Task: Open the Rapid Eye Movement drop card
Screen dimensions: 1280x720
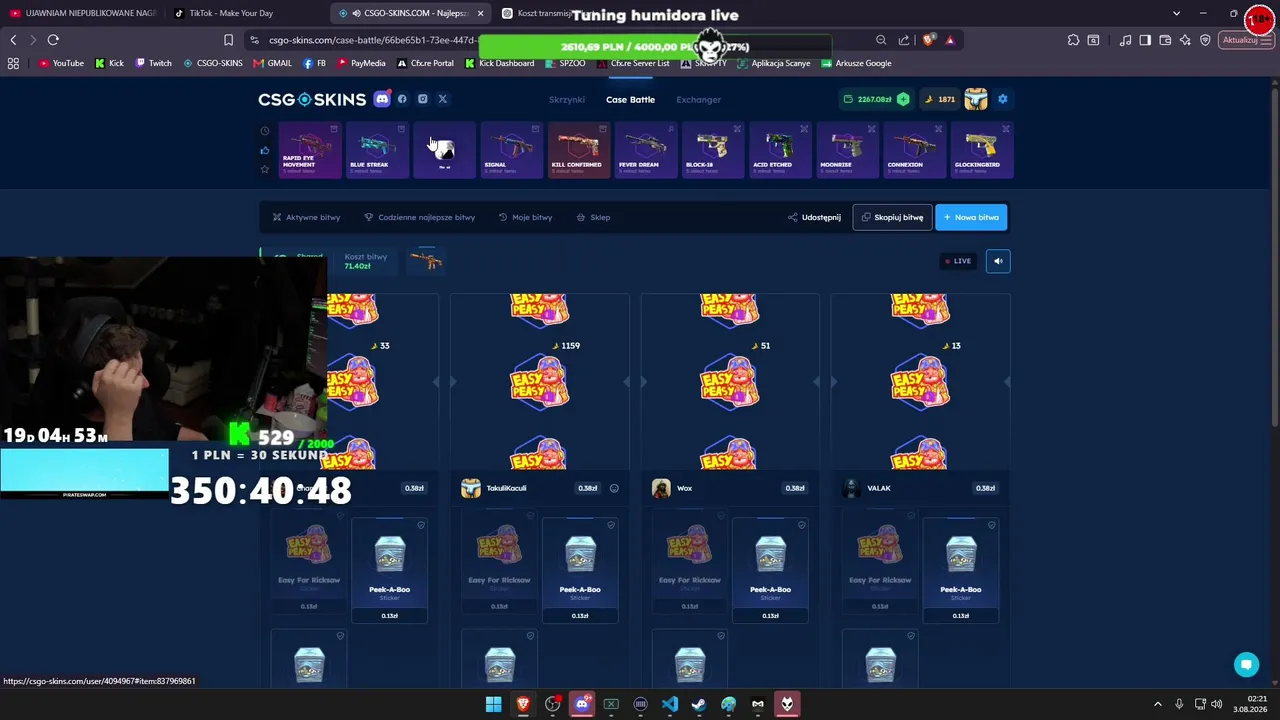Action: [x=310, y=150]
